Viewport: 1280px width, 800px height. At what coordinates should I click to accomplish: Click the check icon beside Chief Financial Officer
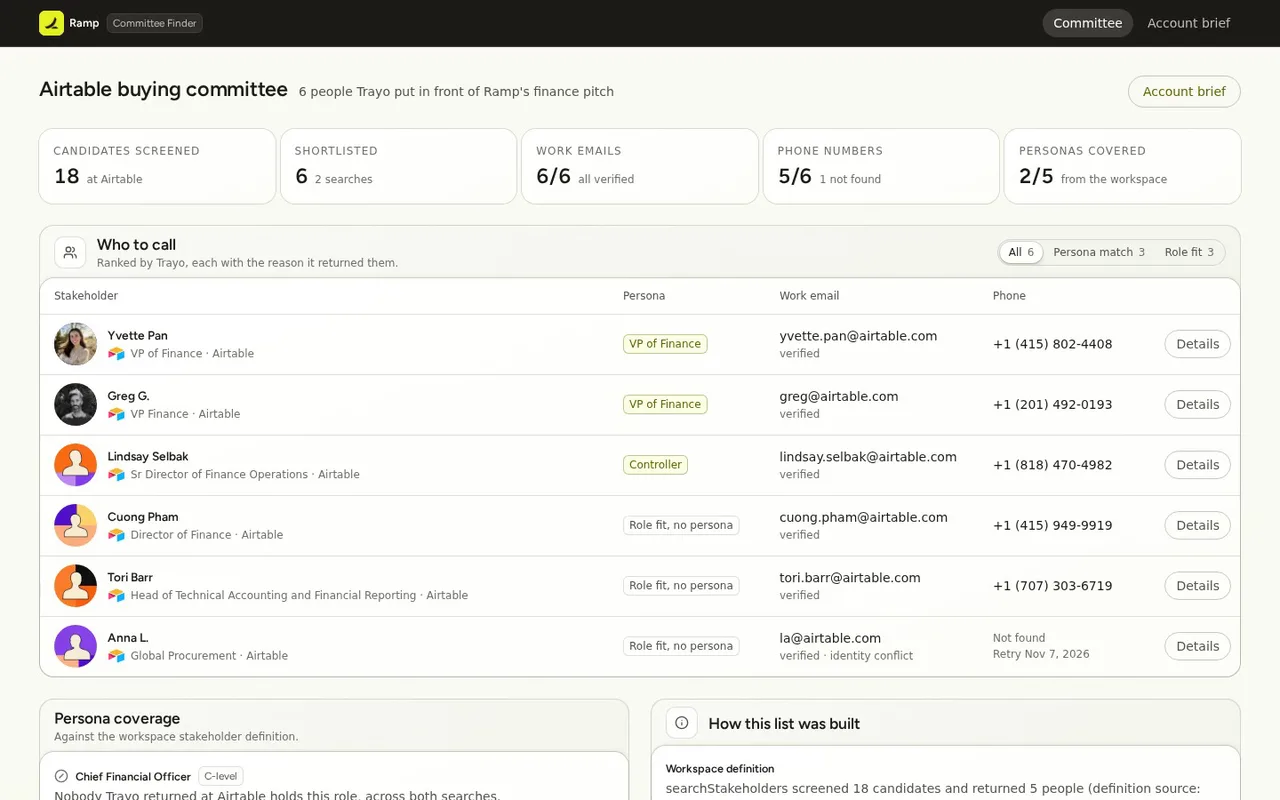pyautogui.click(x=61, y=776)
